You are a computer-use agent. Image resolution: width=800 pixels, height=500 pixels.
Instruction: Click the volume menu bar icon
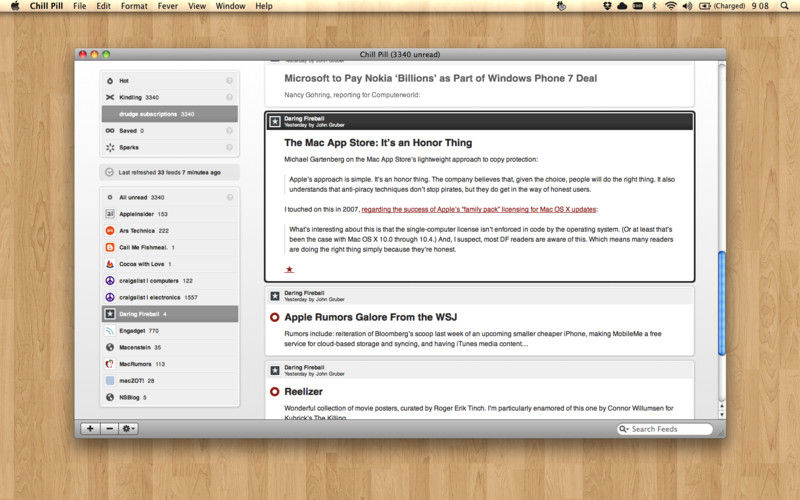coord(687,6)
